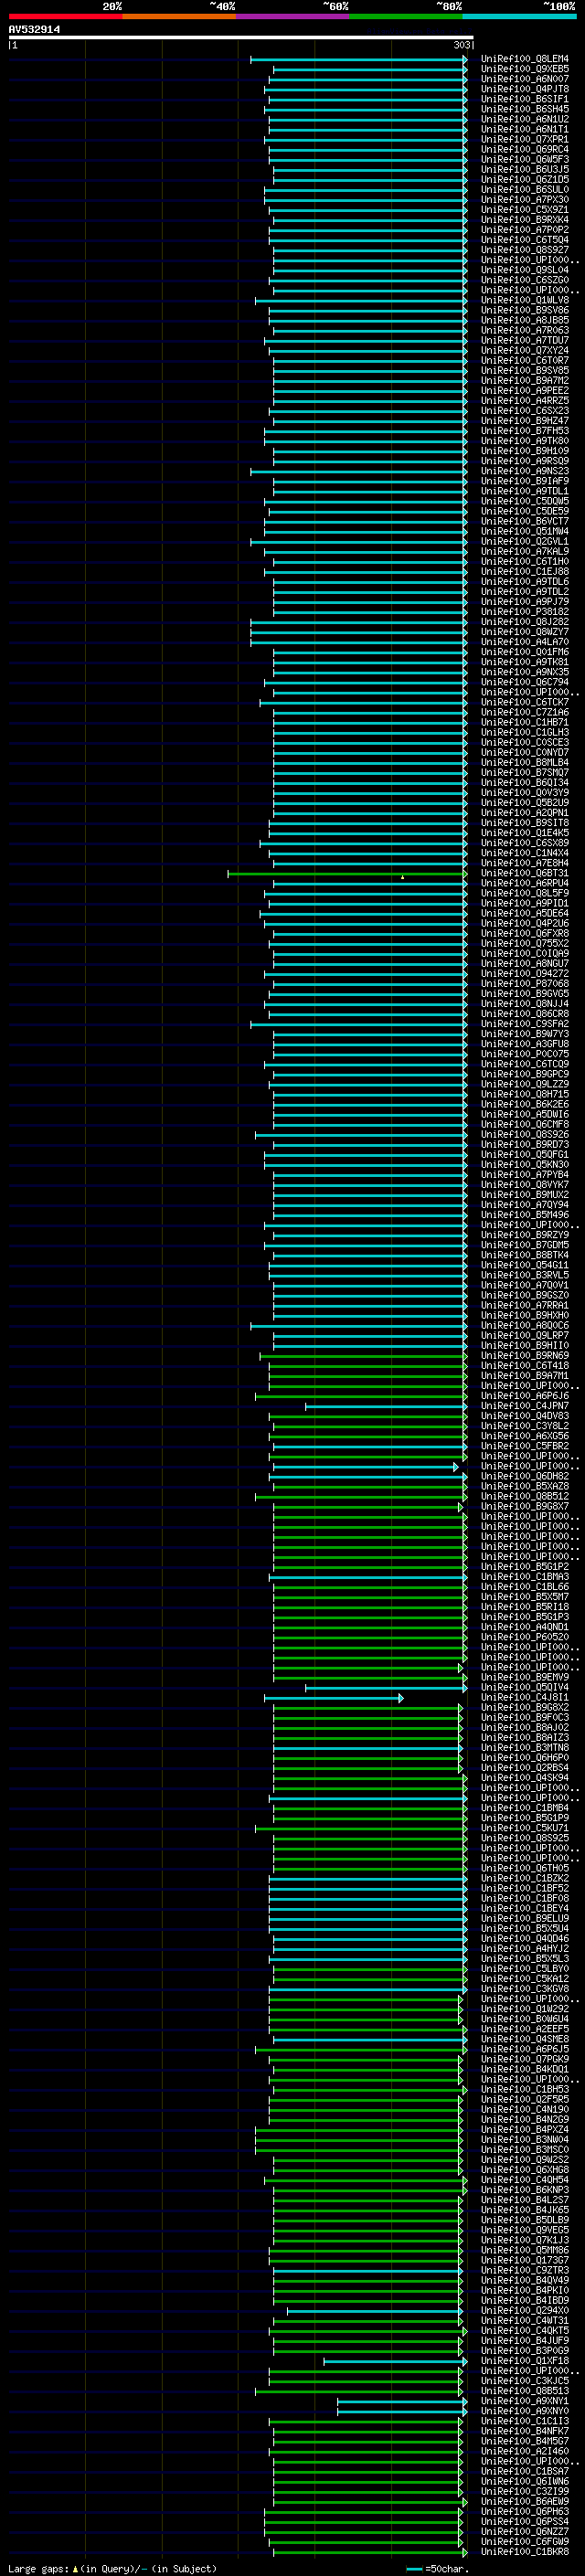
Task: Click label UniRef100_C6FGW9
Action: click(x=524, y=2542)
